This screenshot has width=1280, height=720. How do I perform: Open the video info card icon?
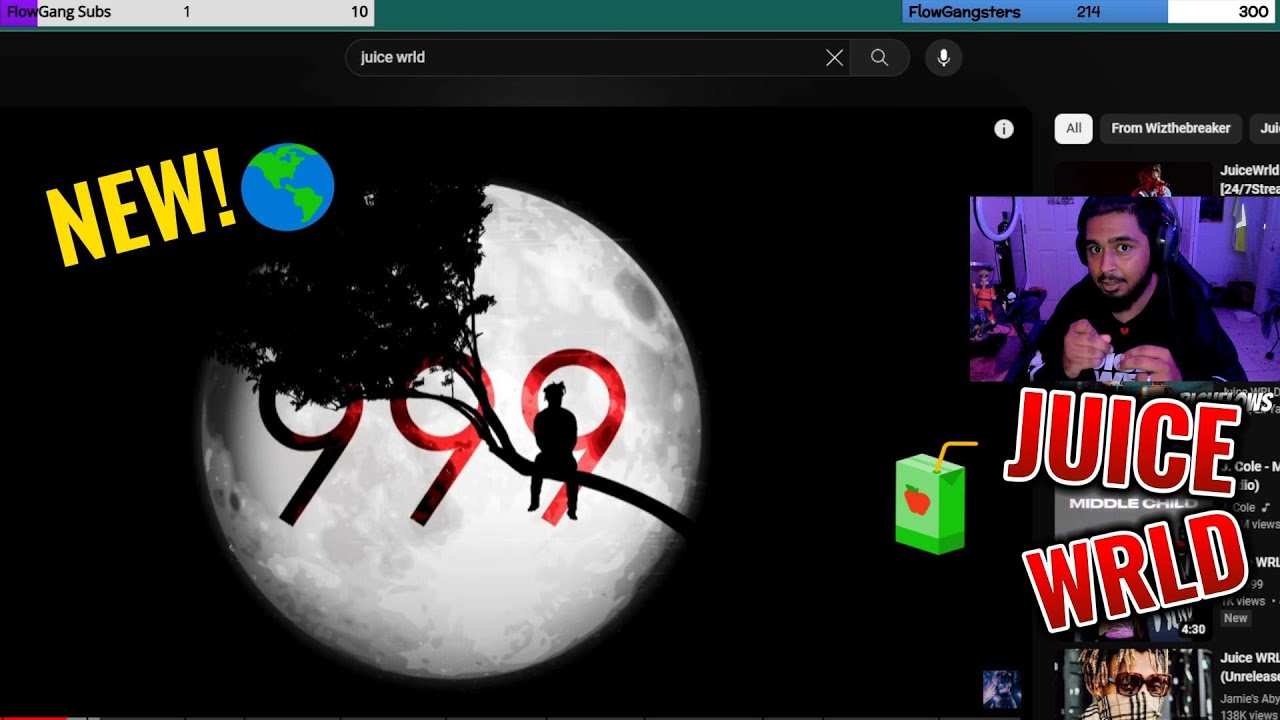pyautogui.click(x=1004, y=129)
